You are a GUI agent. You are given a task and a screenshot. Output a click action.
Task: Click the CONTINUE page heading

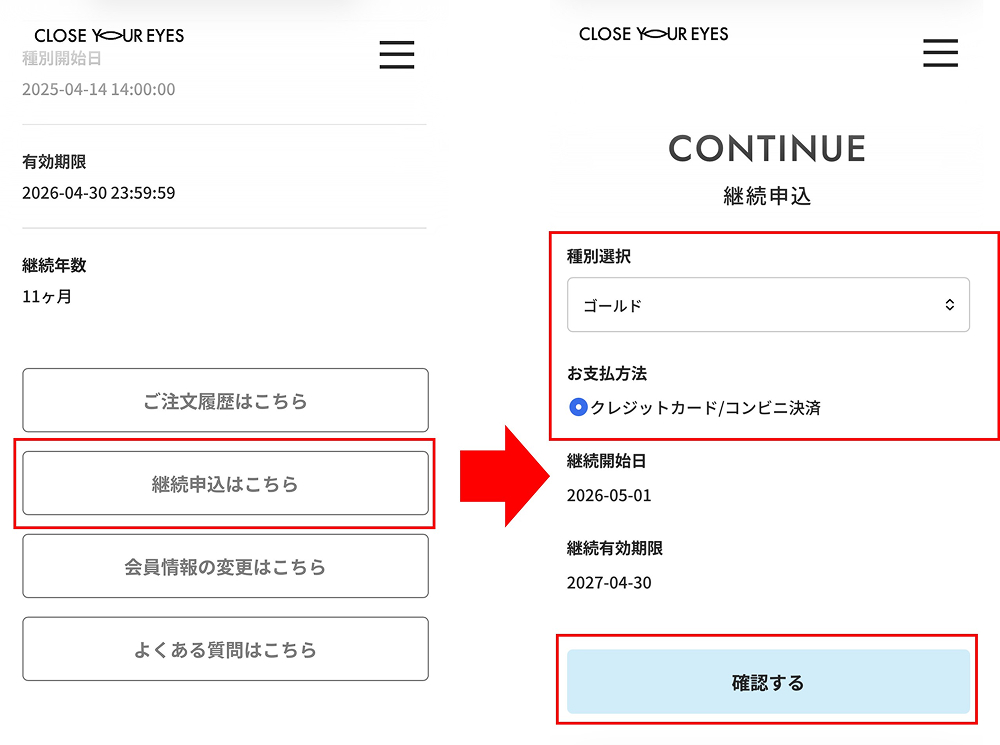(767, 149)
